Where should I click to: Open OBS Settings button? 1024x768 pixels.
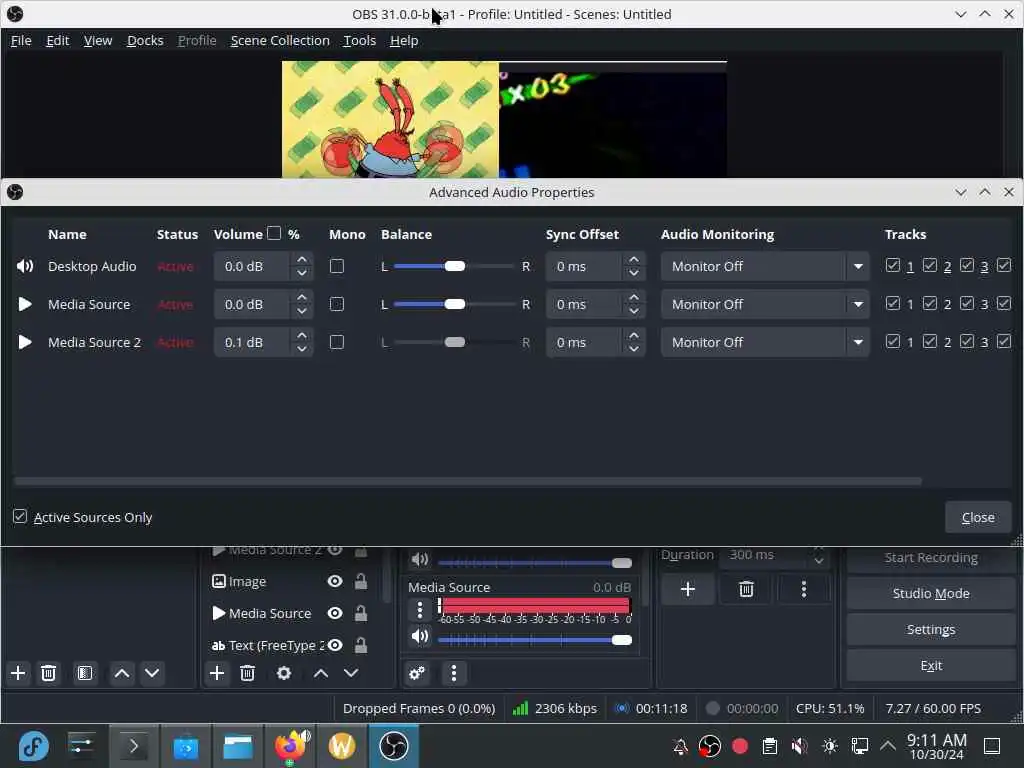(x=931, y=629)
